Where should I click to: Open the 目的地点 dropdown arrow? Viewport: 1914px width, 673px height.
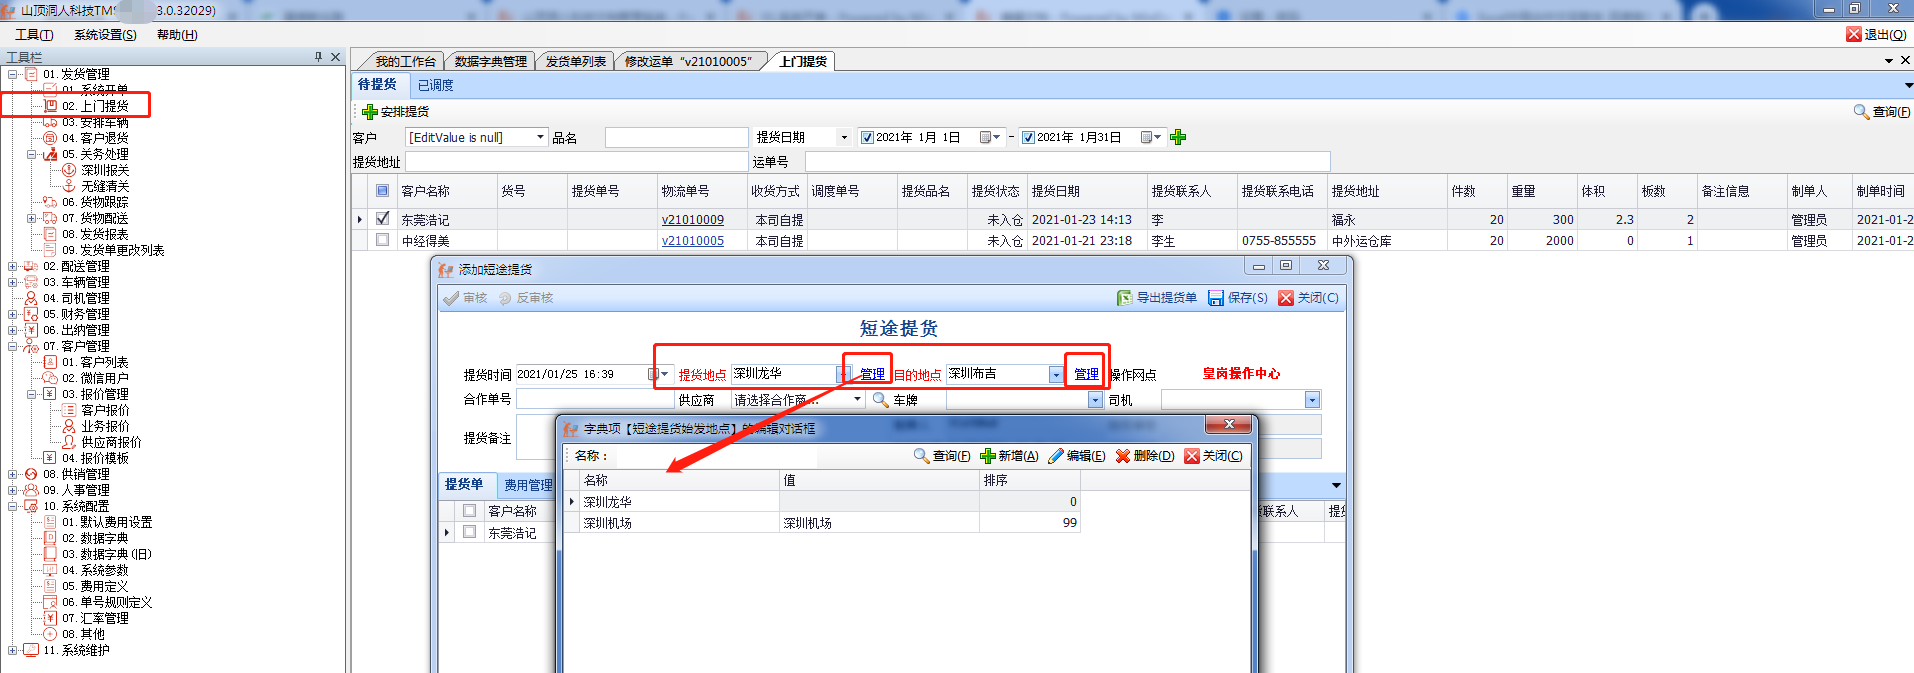point(1055,374)
